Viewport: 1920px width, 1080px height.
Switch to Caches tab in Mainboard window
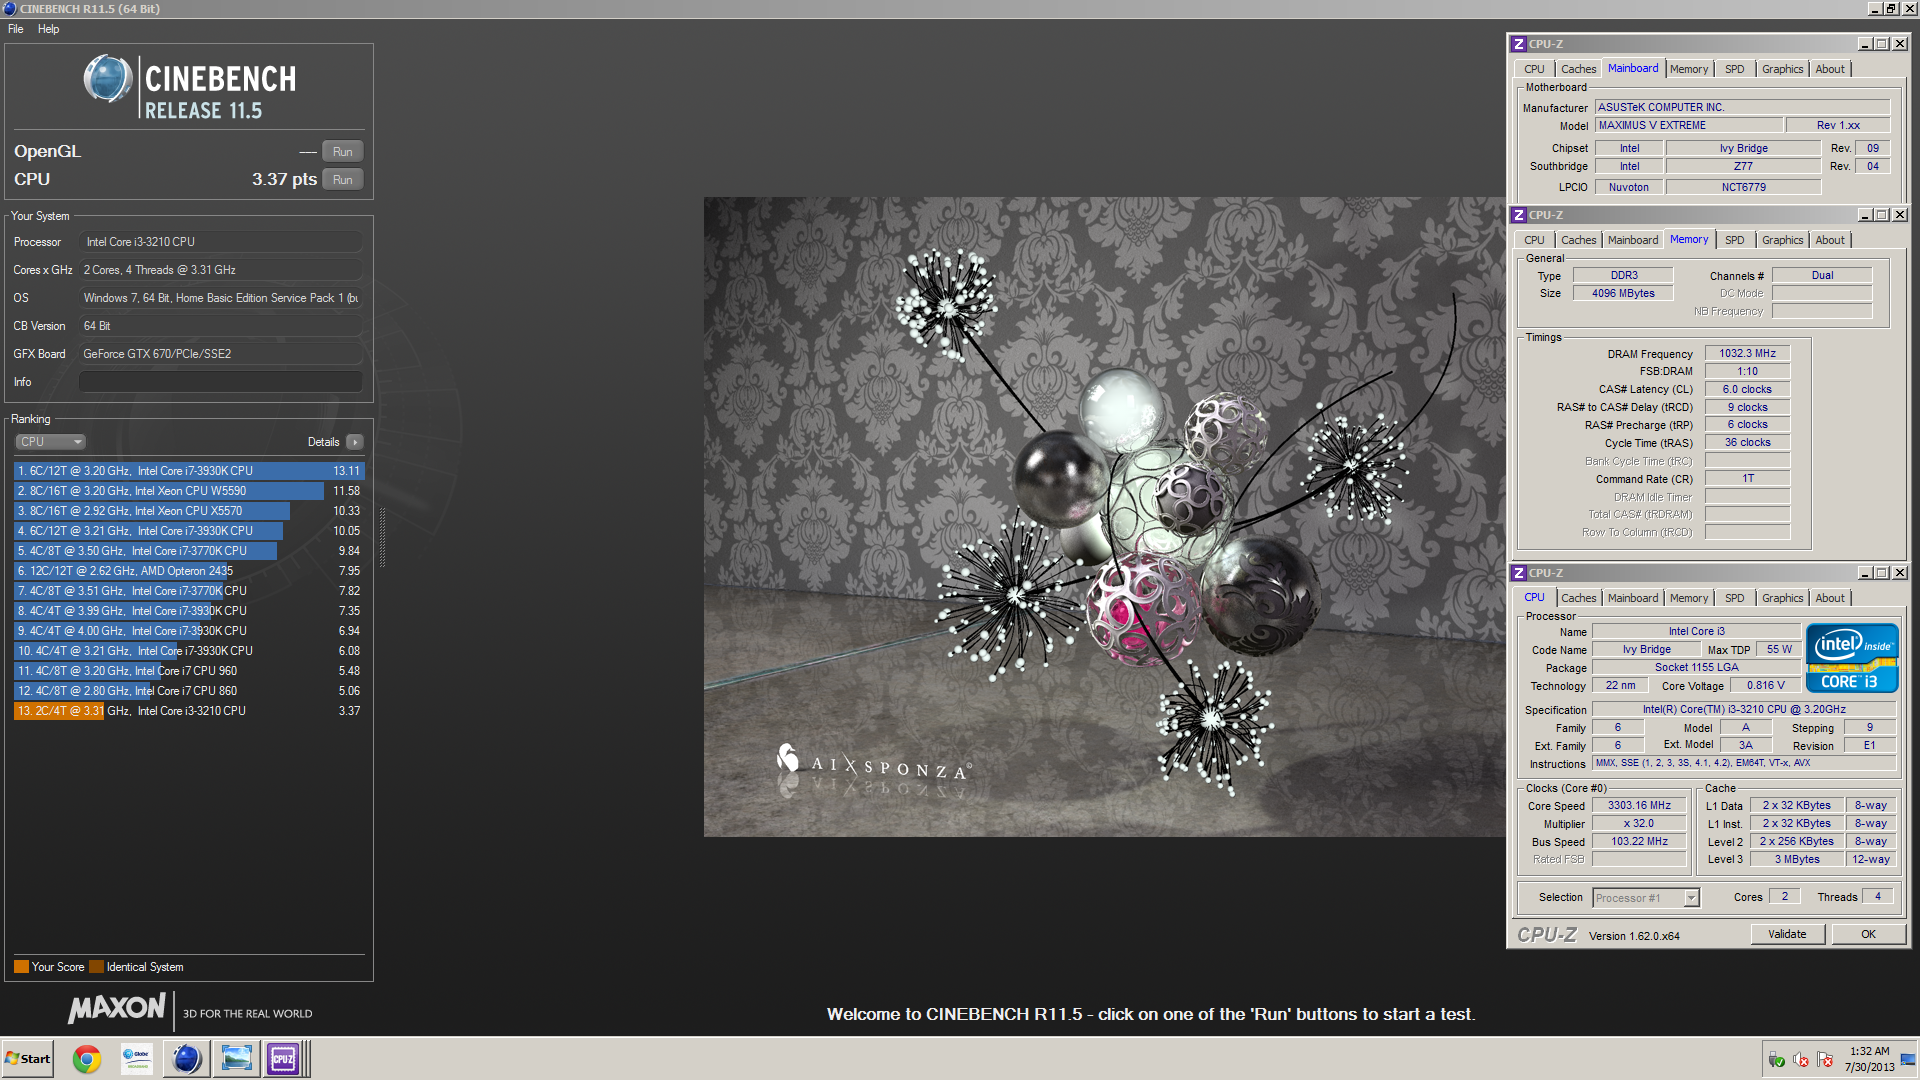pos(1578,69)
